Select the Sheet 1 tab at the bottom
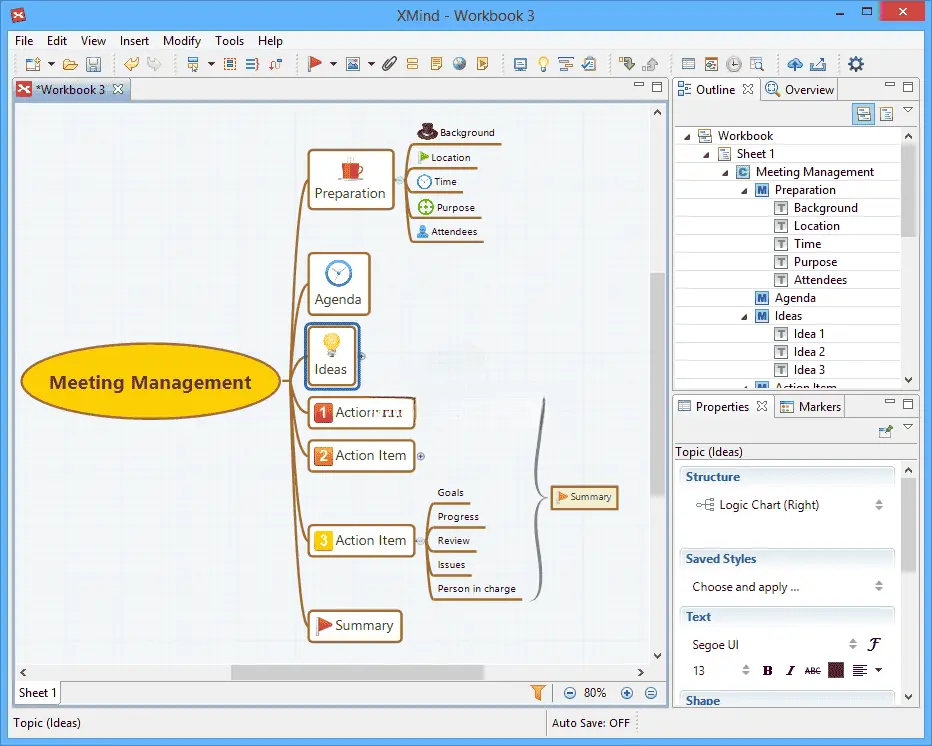The height and width of the screenshot is (746, 932). [x=37, y=693]
